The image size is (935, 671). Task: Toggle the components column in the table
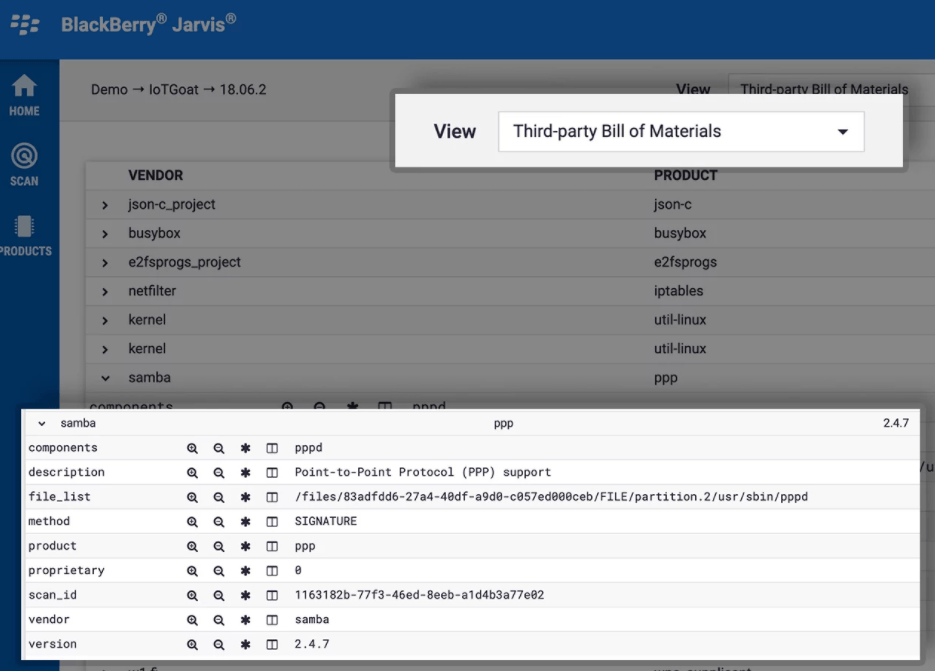[272, 448]
